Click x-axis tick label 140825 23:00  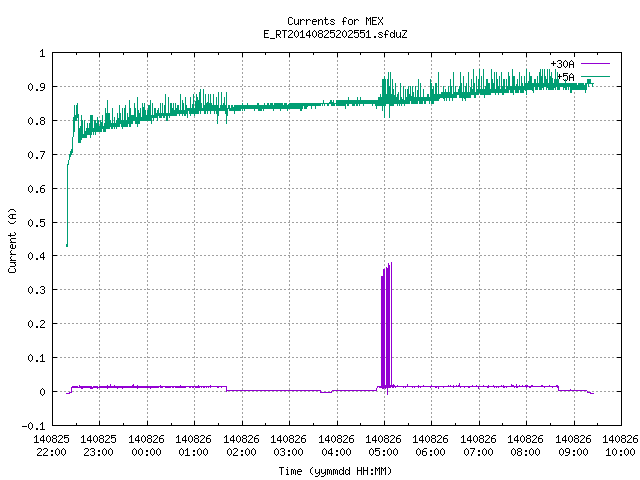coord(98,446)
